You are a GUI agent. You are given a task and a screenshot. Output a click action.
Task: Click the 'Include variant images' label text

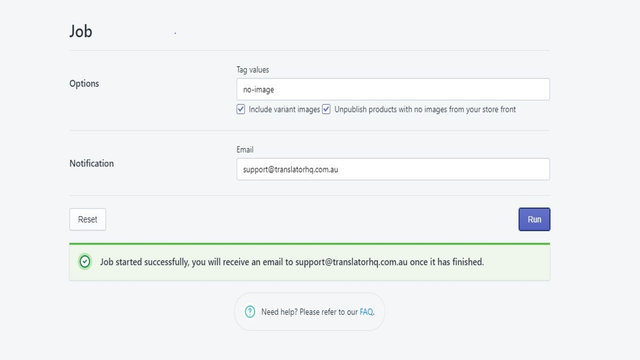[x=284, y=109]
